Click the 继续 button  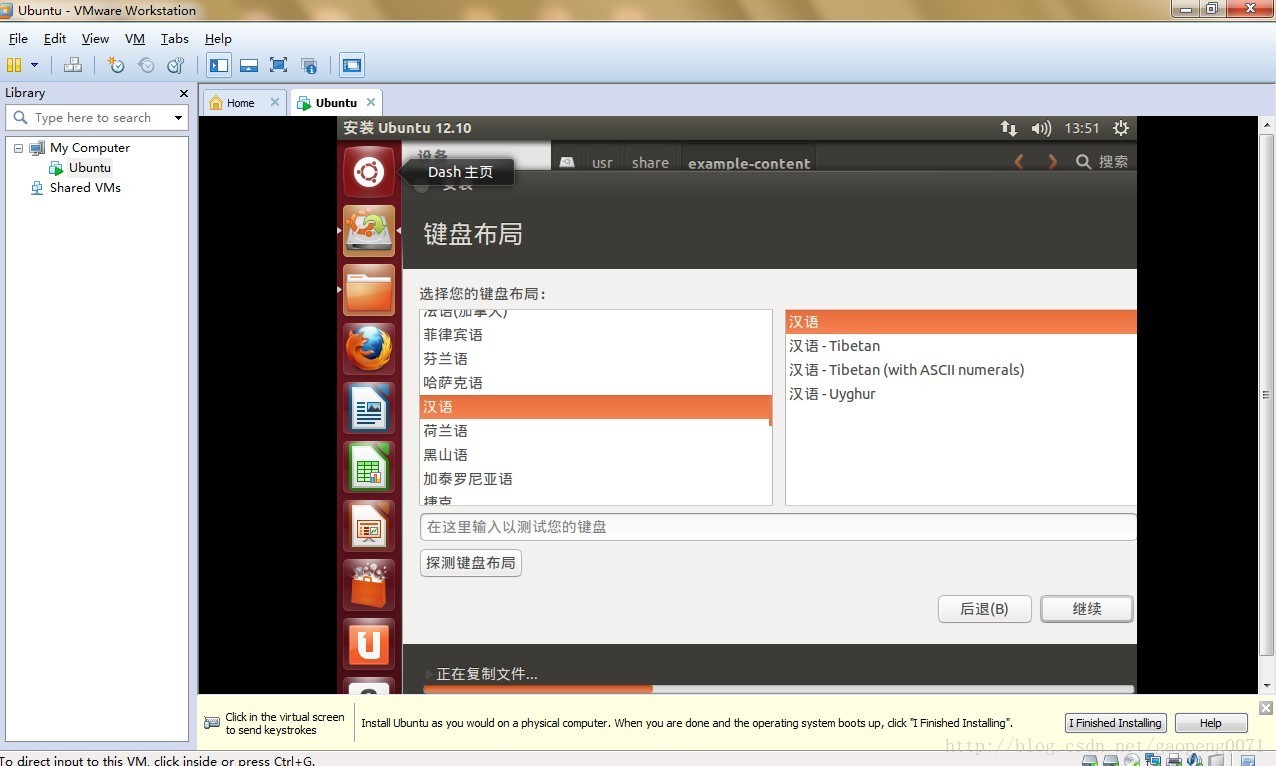click(x=1087, y=609)
